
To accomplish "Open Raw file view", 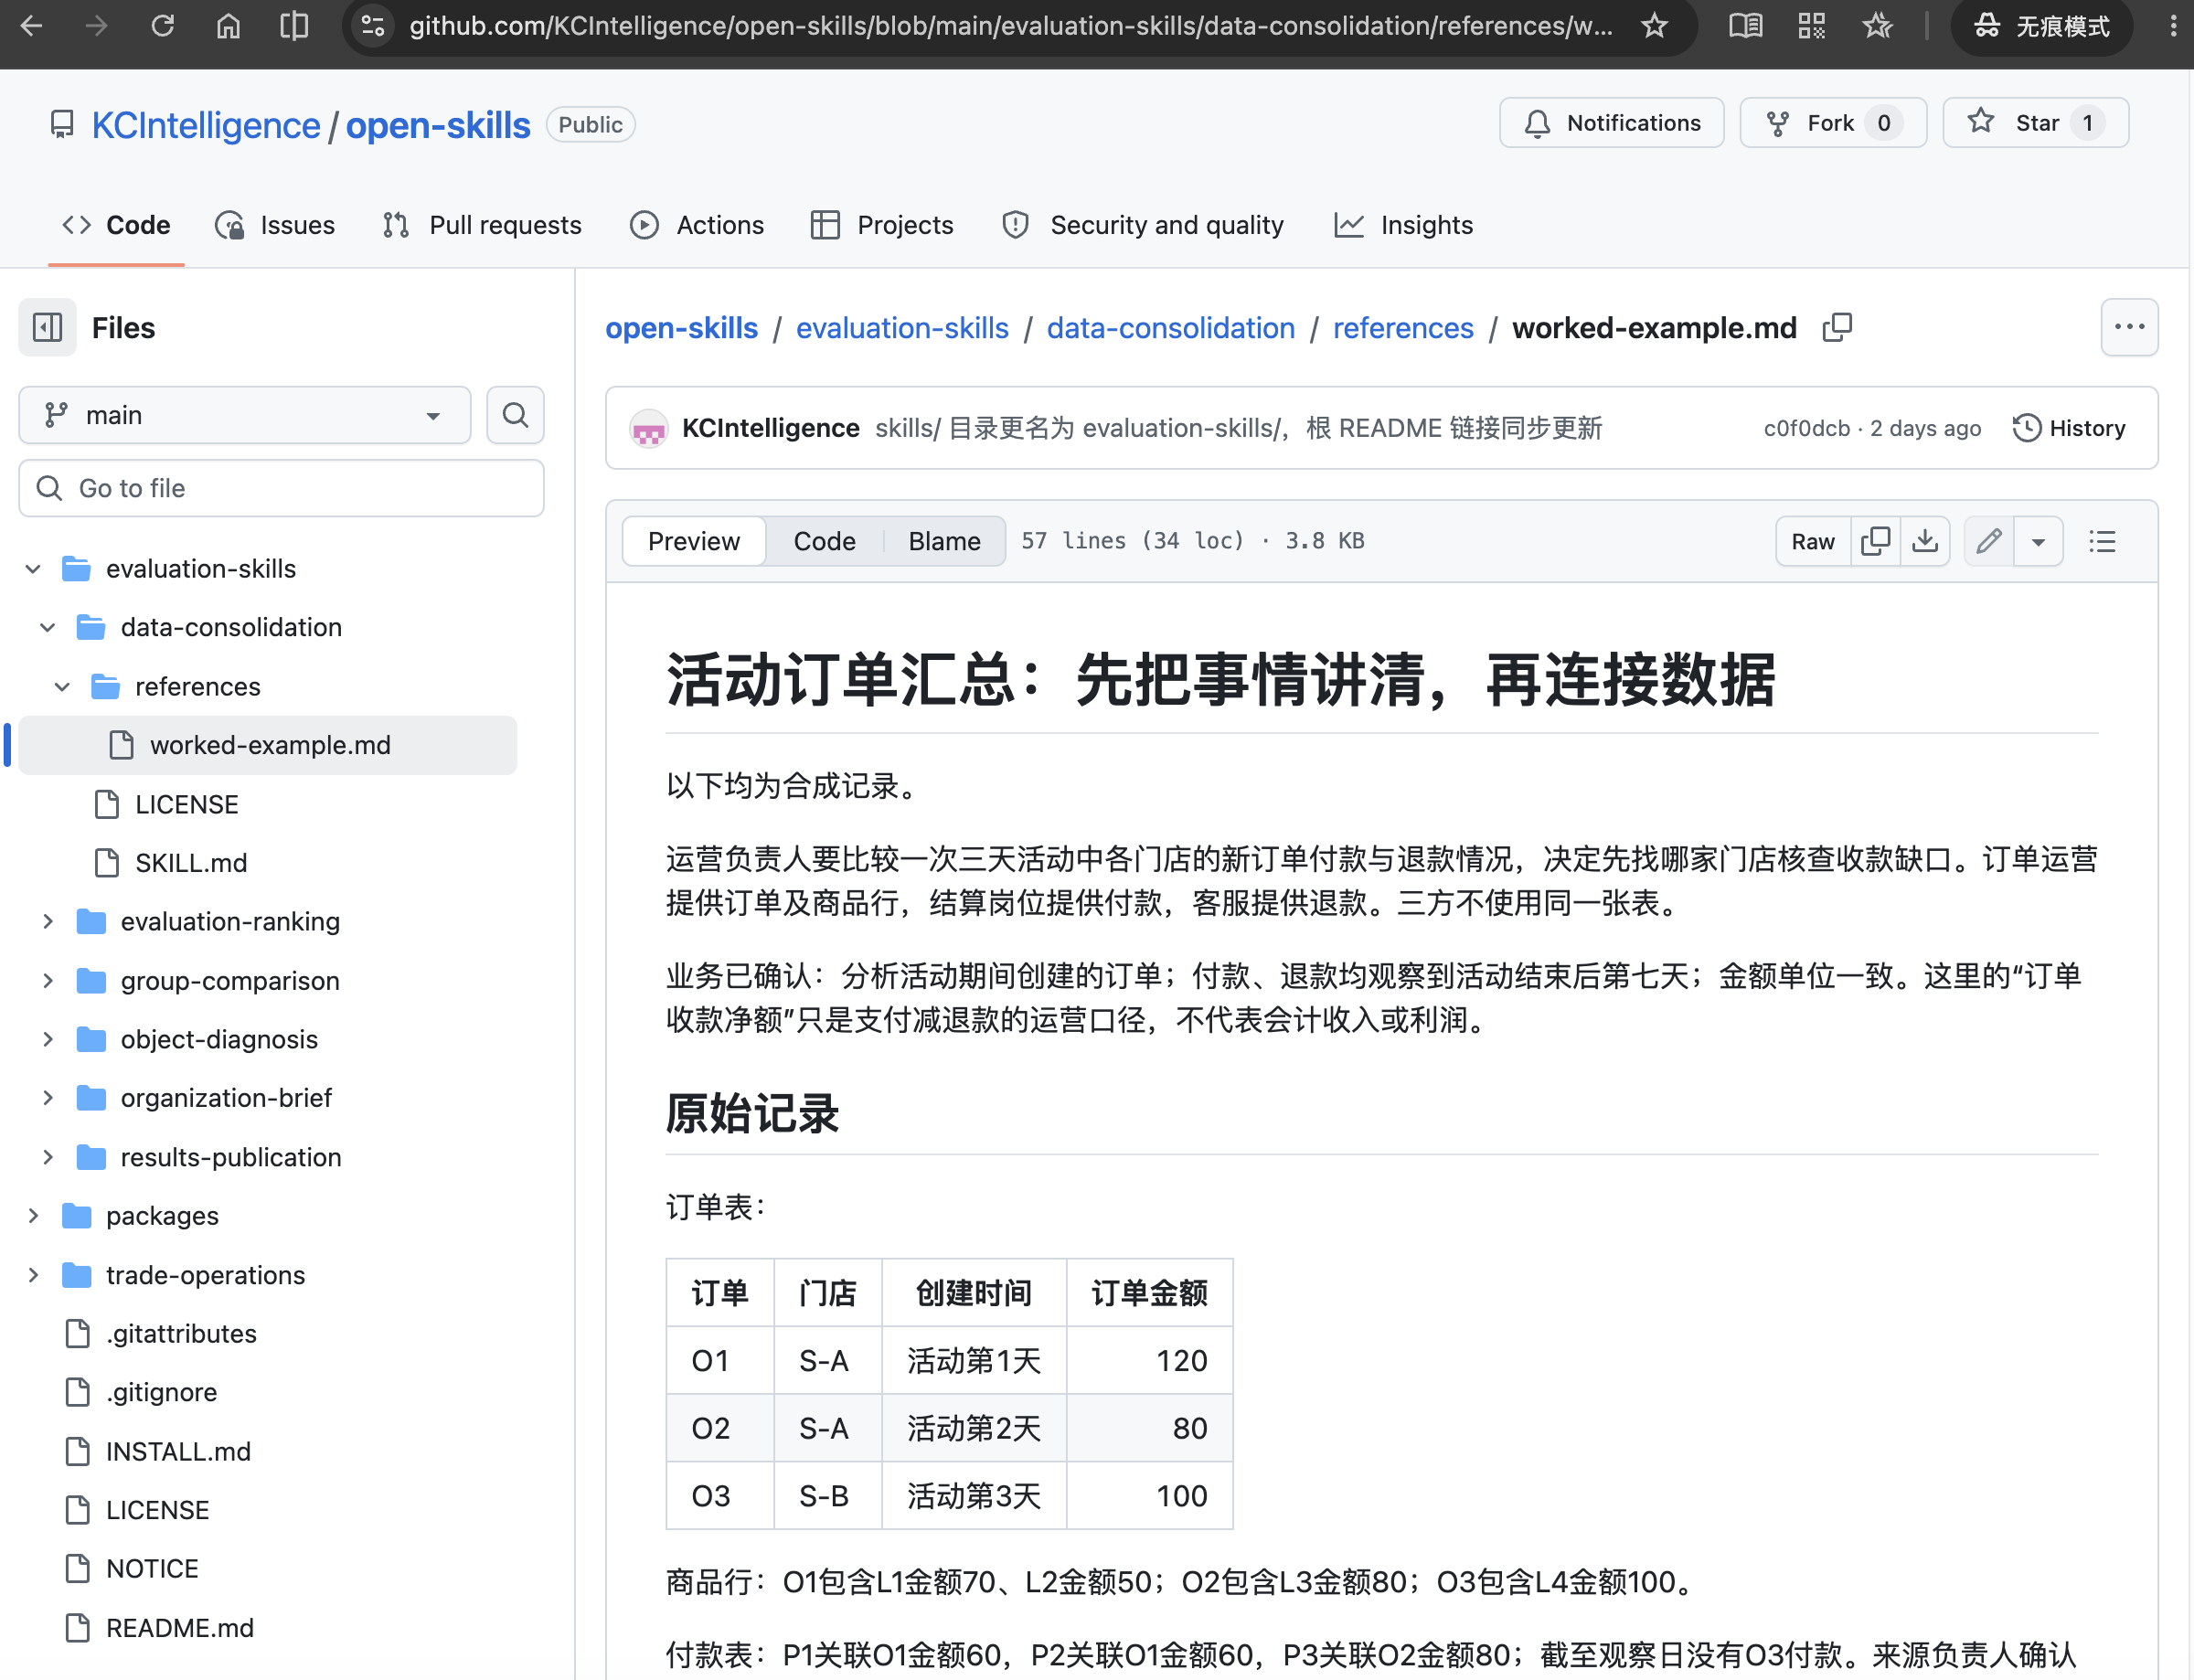I will (1813, 541).
